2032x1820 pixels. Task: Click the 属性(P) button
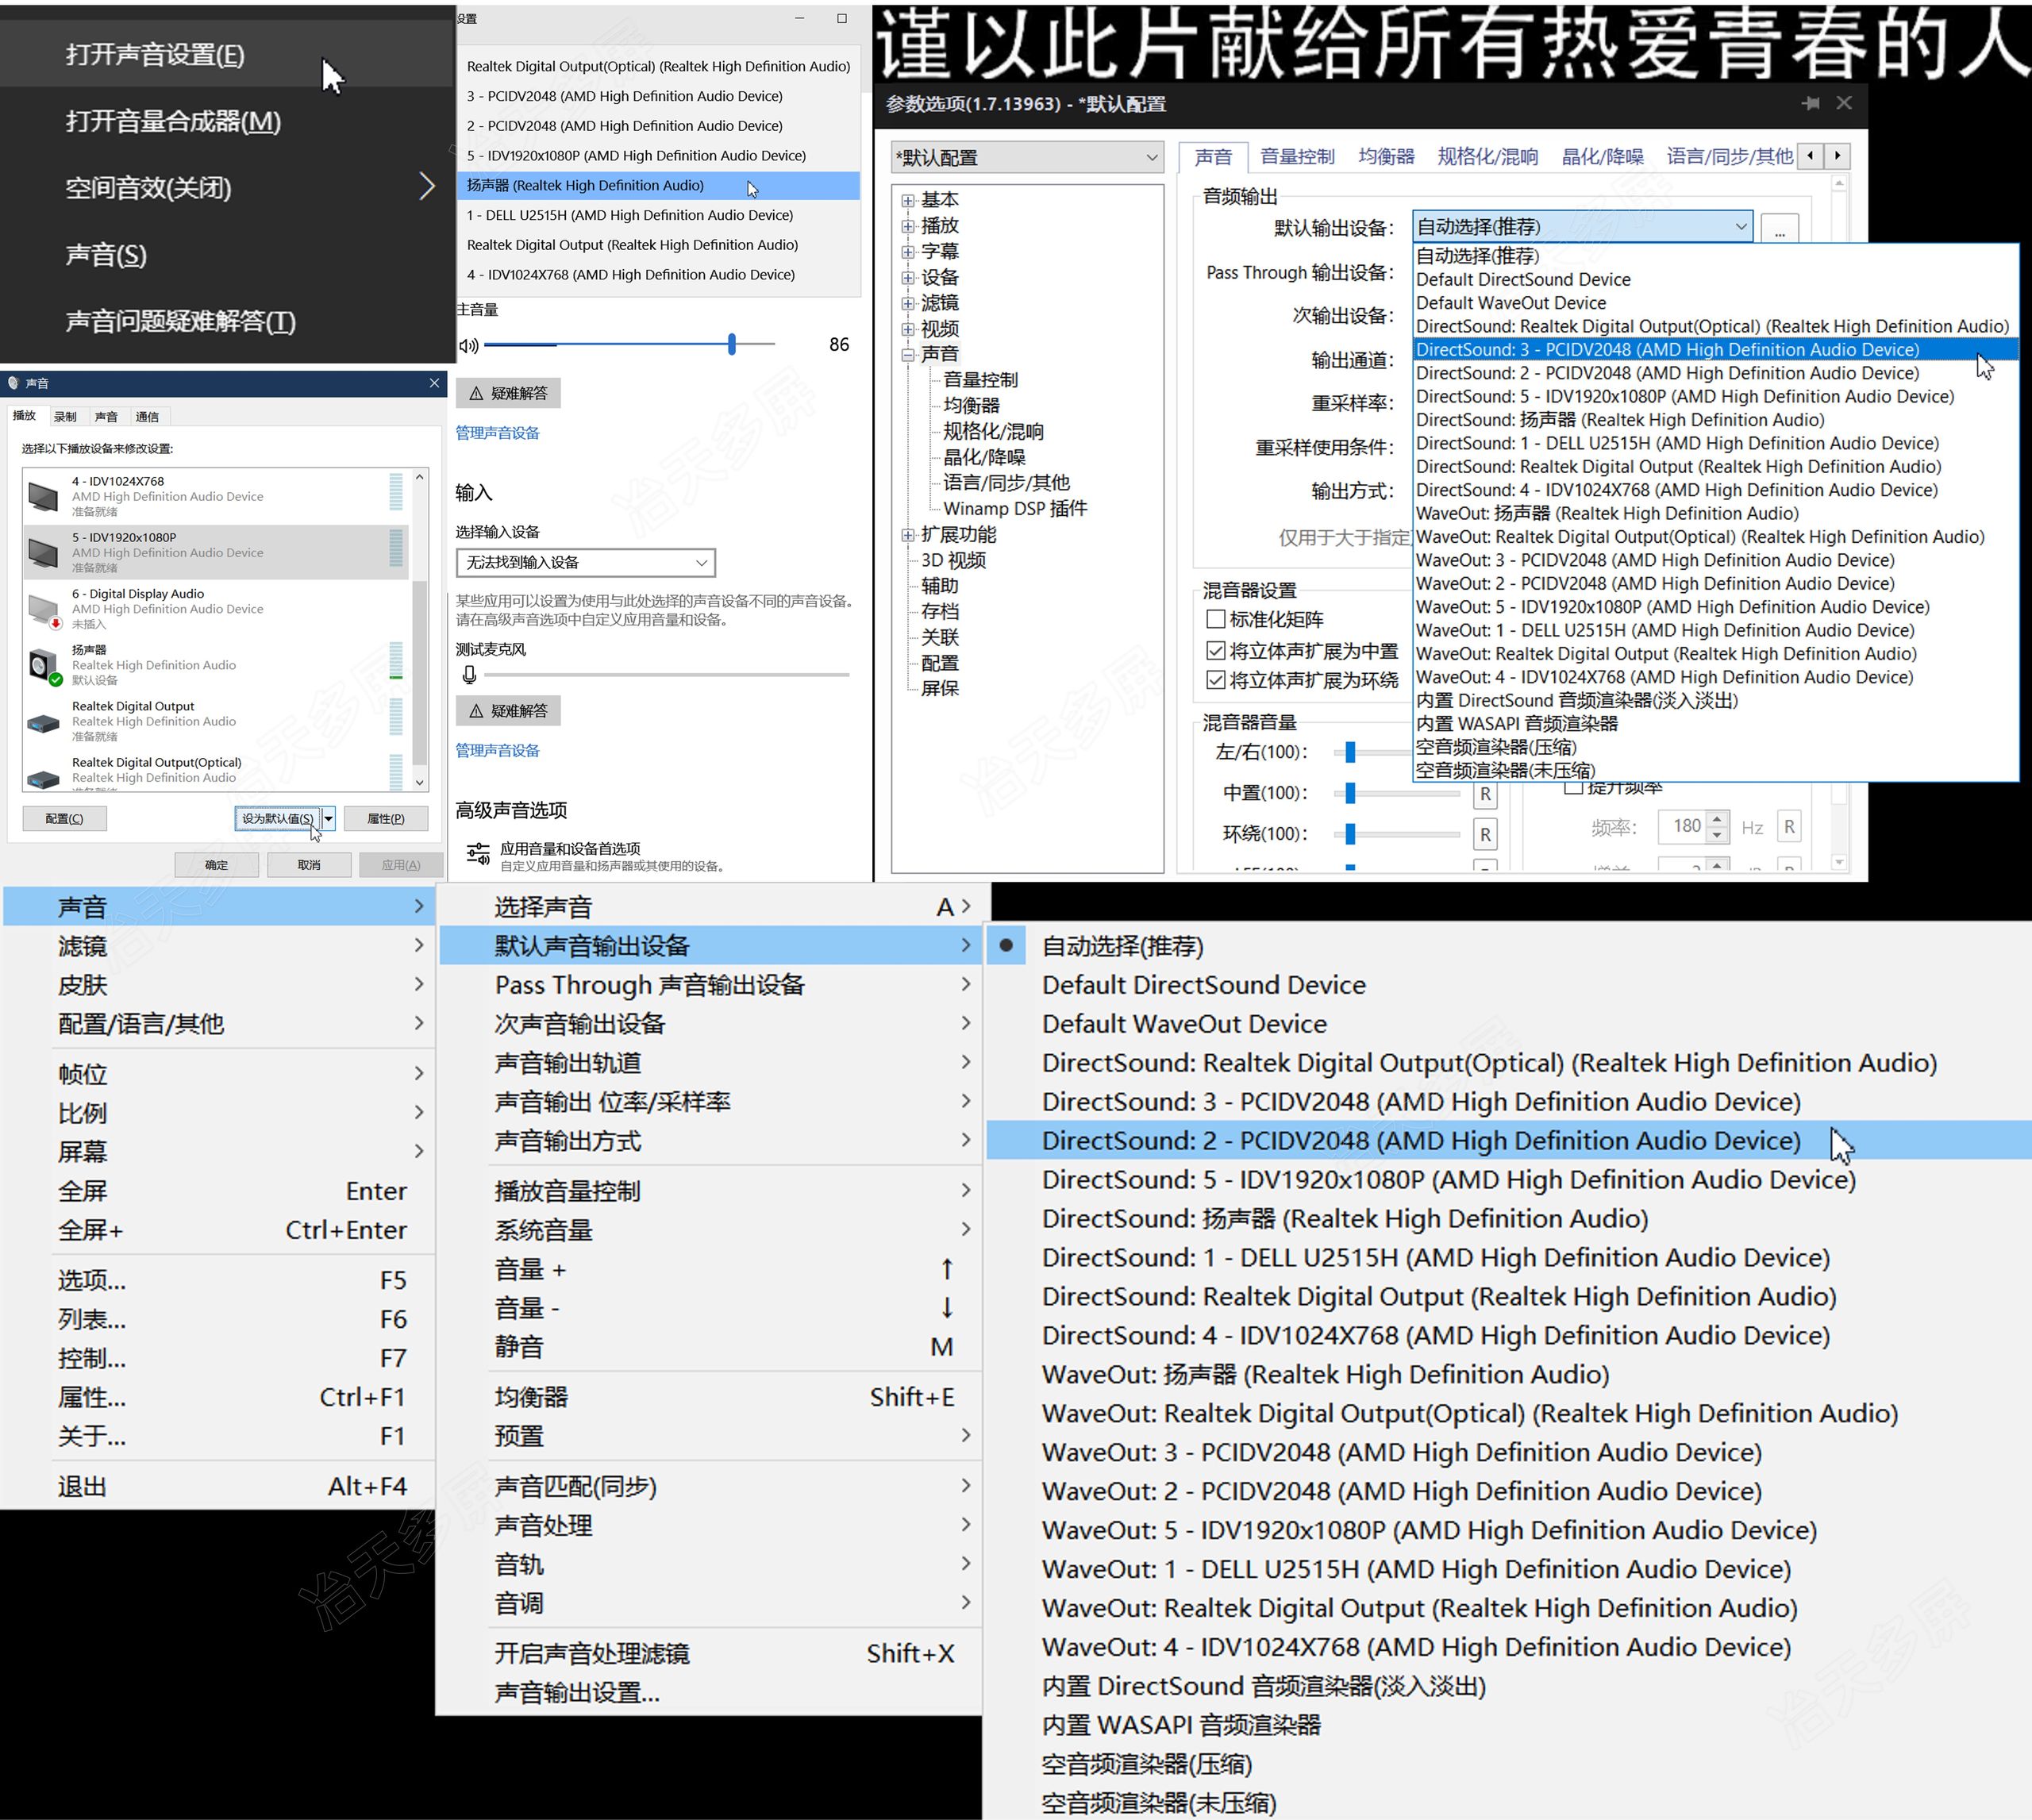386,818
